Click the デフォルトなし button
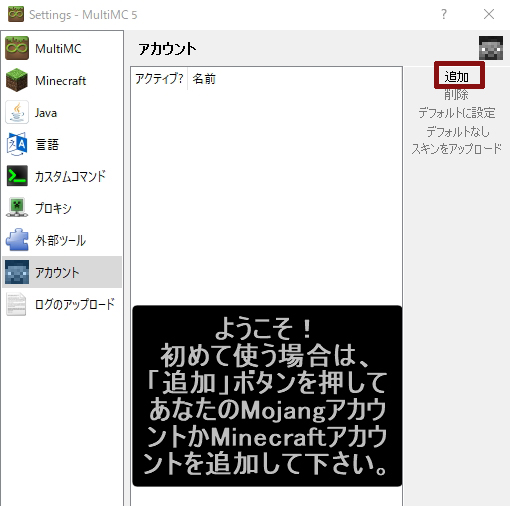The height and width of the screenshot is (506, 510). tap(457, 131)
